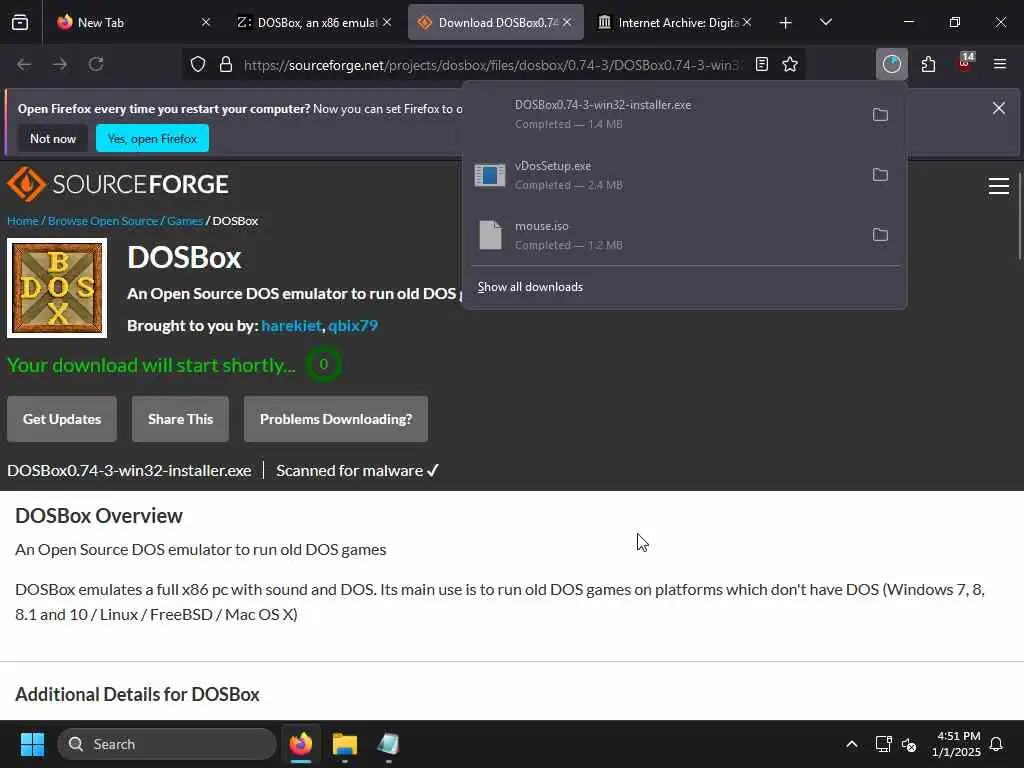
Task: Show DOSBox installer in folder
Action: pyautogui.click(x=880, y=114)
